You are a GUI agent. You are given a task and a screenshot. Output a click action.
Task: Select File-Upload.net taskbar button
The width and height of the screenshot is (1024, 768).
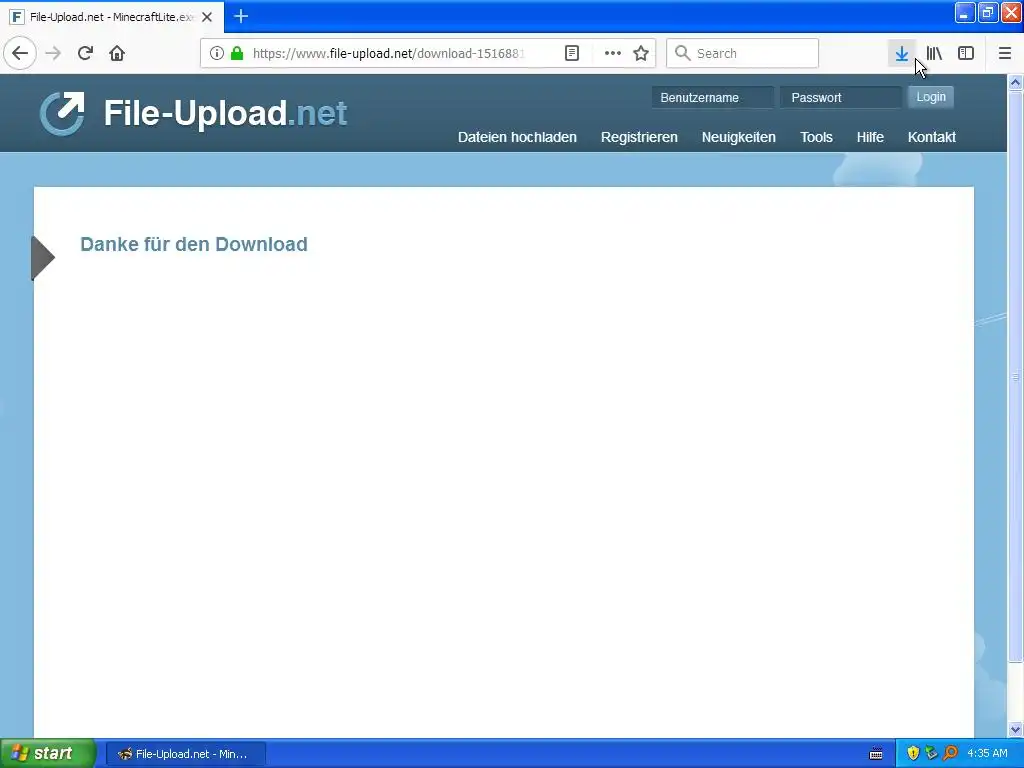click(x=186, y=754)
